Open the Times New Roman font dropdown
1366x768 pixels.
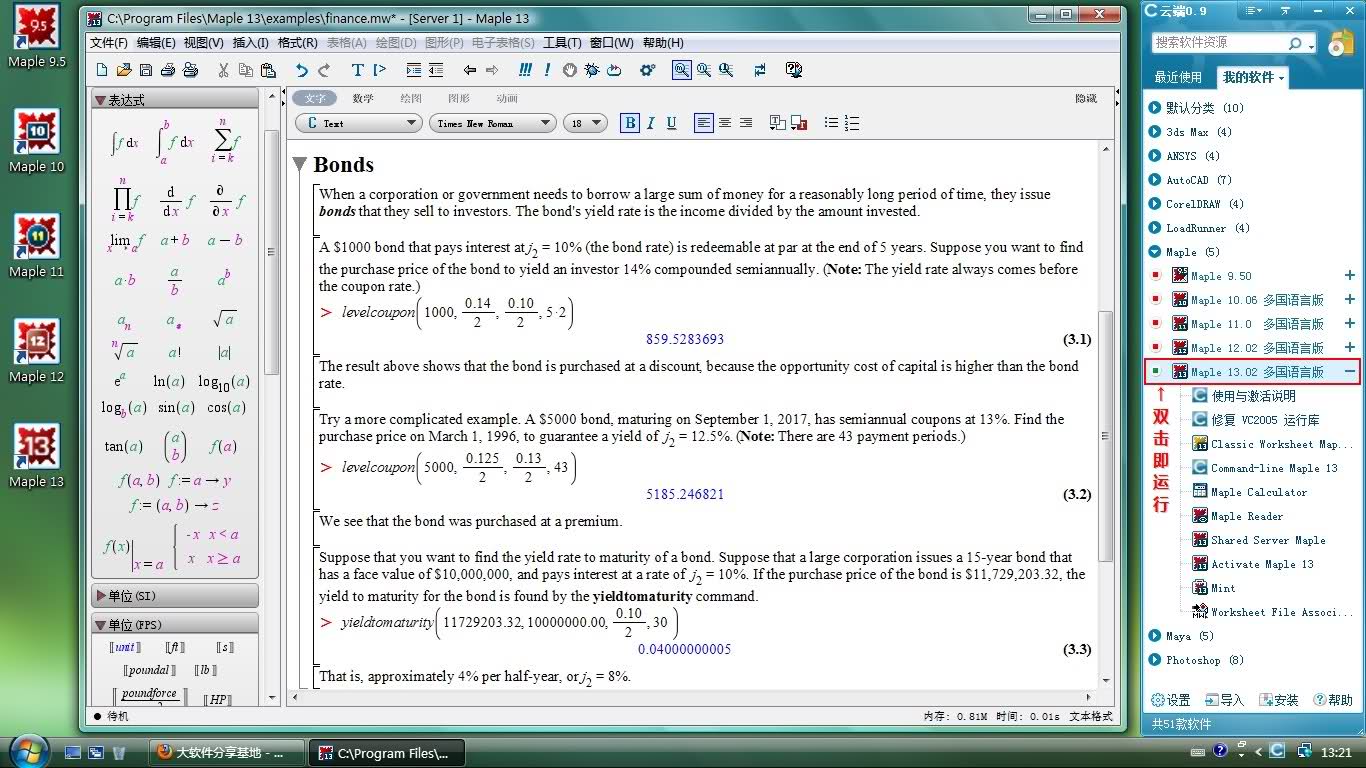(x=493, y=123)
